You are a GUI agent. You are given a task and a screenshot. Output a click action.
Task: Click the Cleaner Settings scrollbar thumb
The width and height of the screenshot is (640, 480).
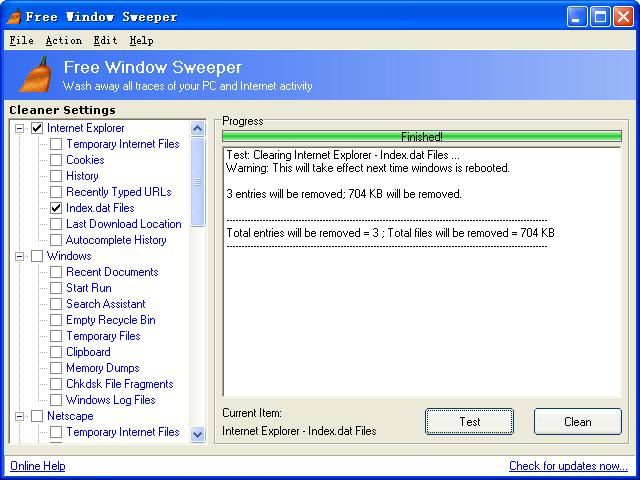point(198,182)
